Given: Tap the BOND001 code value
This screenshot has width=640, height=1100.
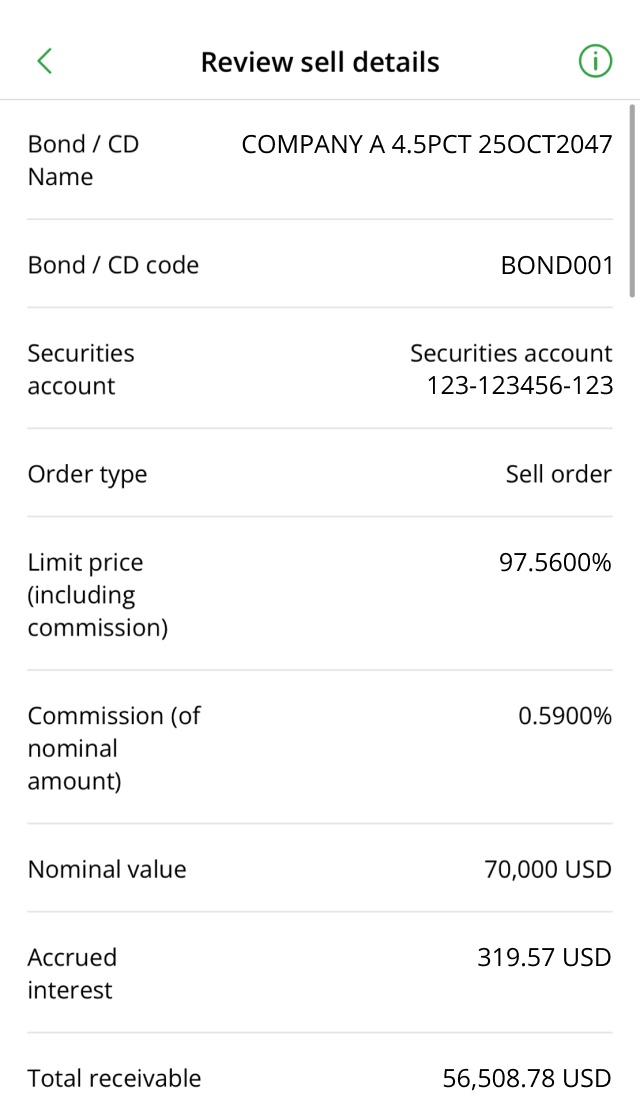Looking at the screenshot, I should tap(557, 265).
